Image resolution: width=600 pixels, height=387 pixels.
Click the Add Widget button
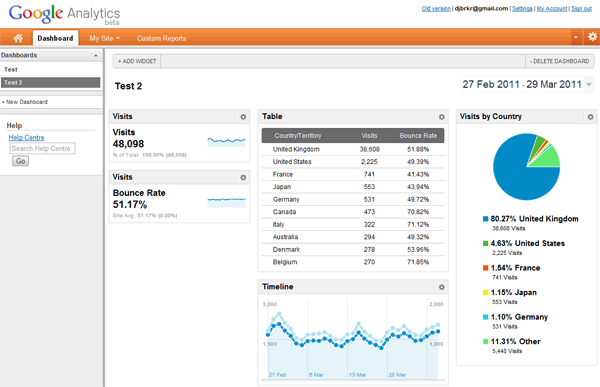click(x=137, y=61)
